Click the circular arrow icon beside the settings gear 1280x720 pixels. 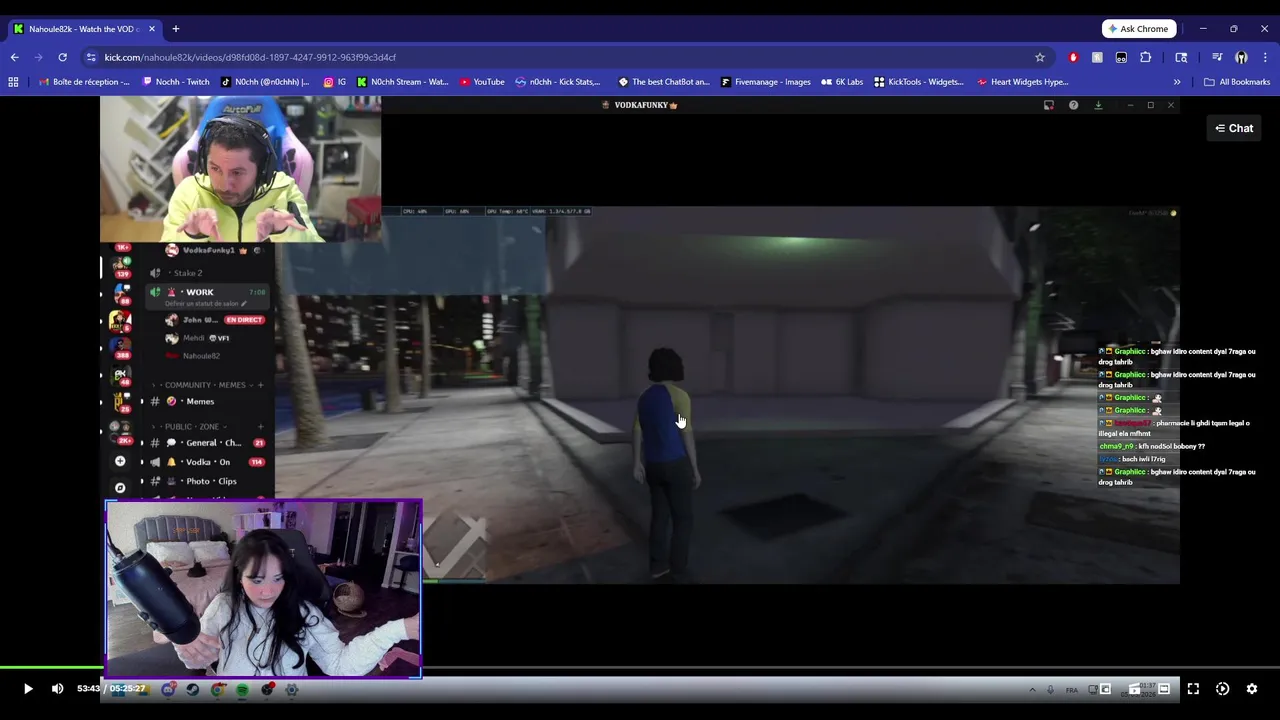click(1222, 688)
